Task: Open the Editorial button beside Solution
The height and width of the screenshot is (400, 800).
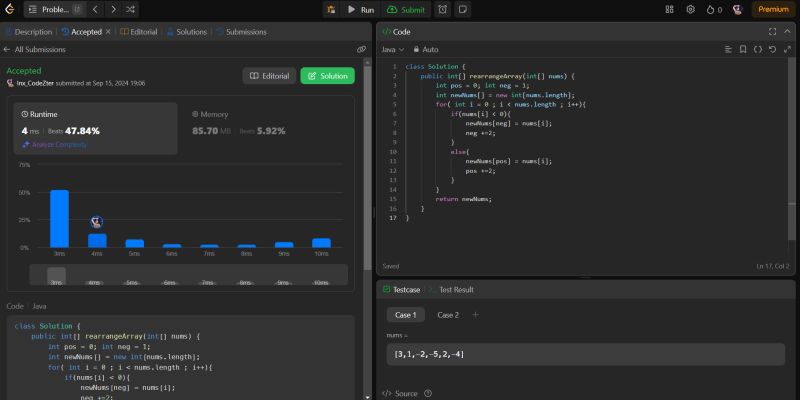Action: click(x=269, y=76)
